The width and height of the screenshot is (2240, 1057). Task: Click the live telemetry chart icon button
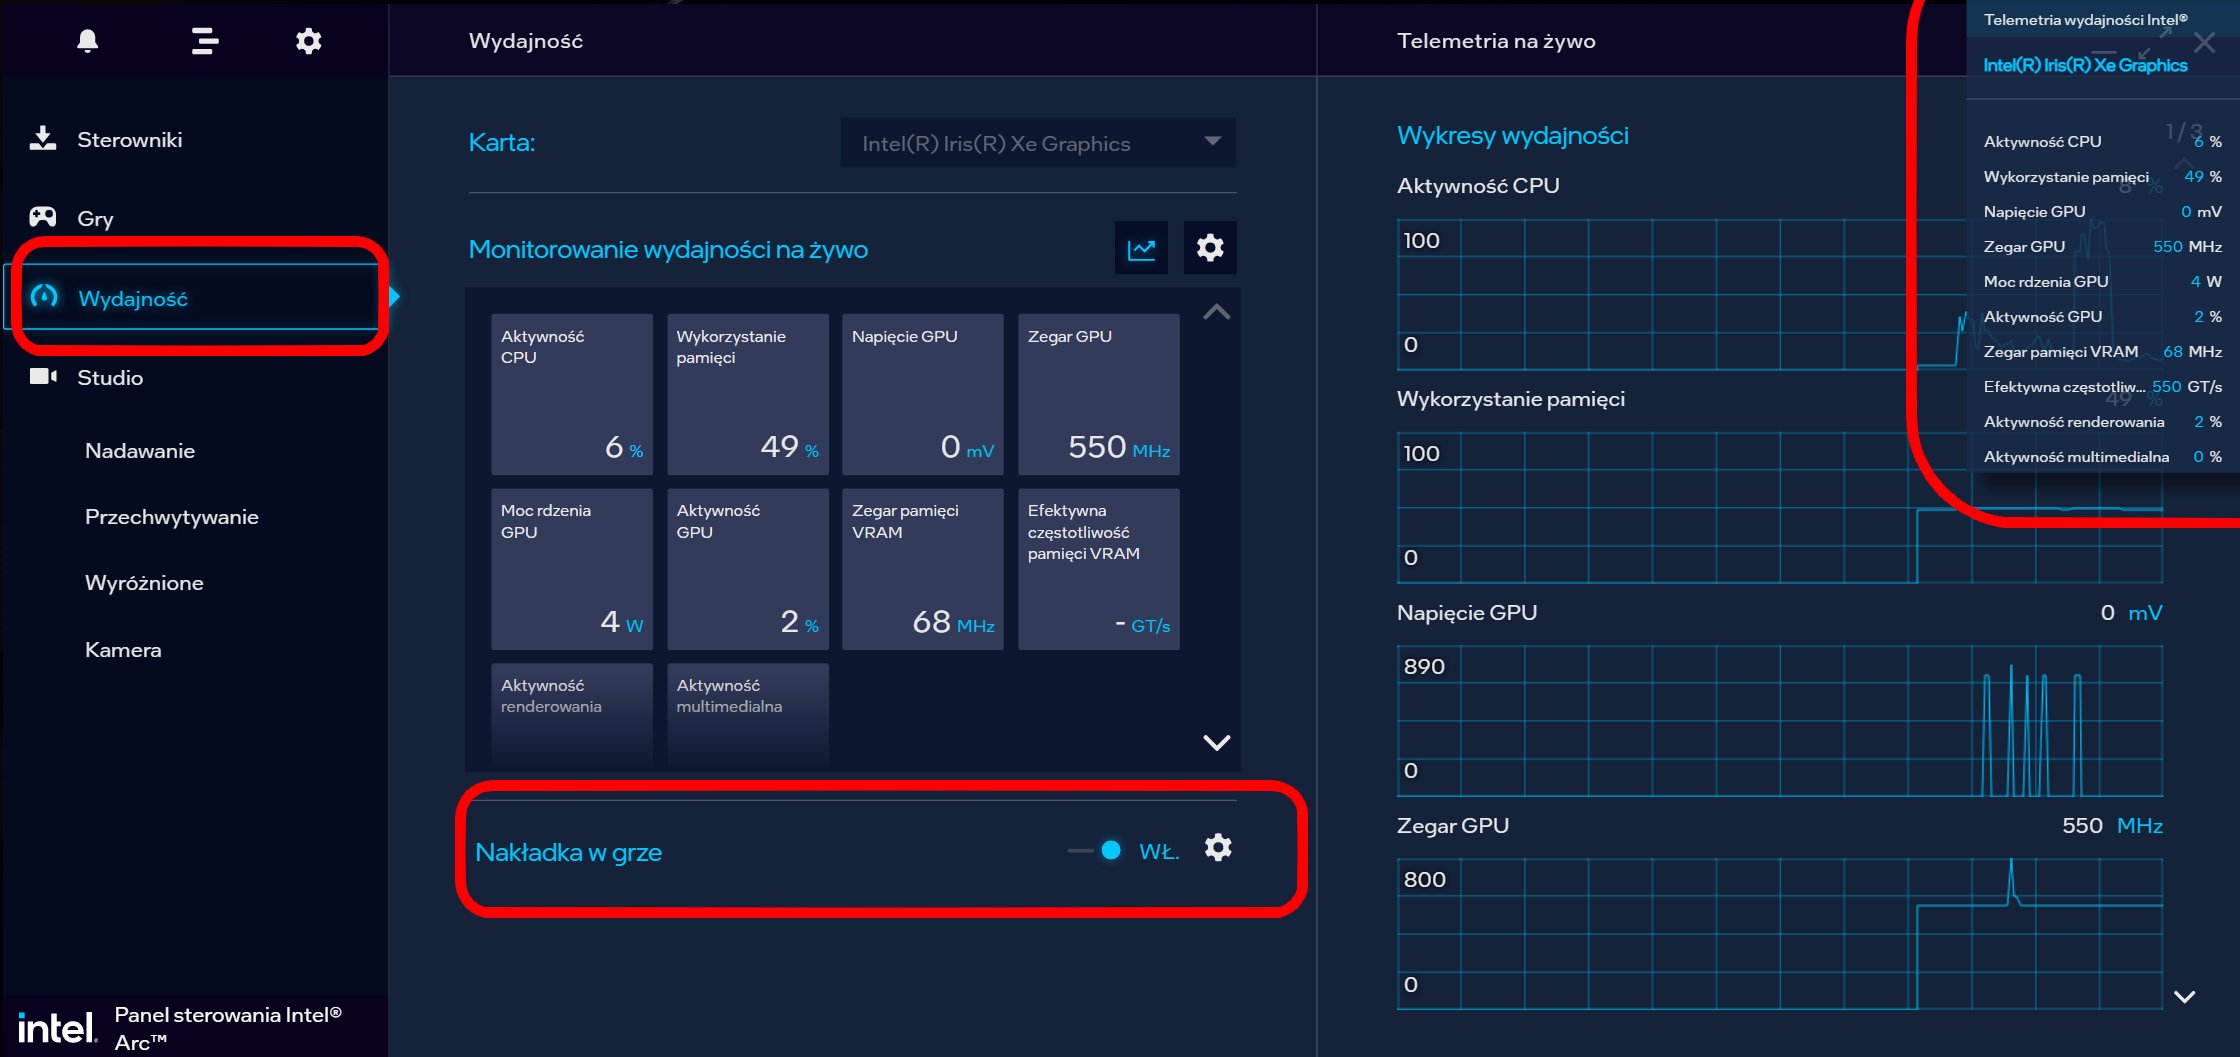tap(1141, 248)
